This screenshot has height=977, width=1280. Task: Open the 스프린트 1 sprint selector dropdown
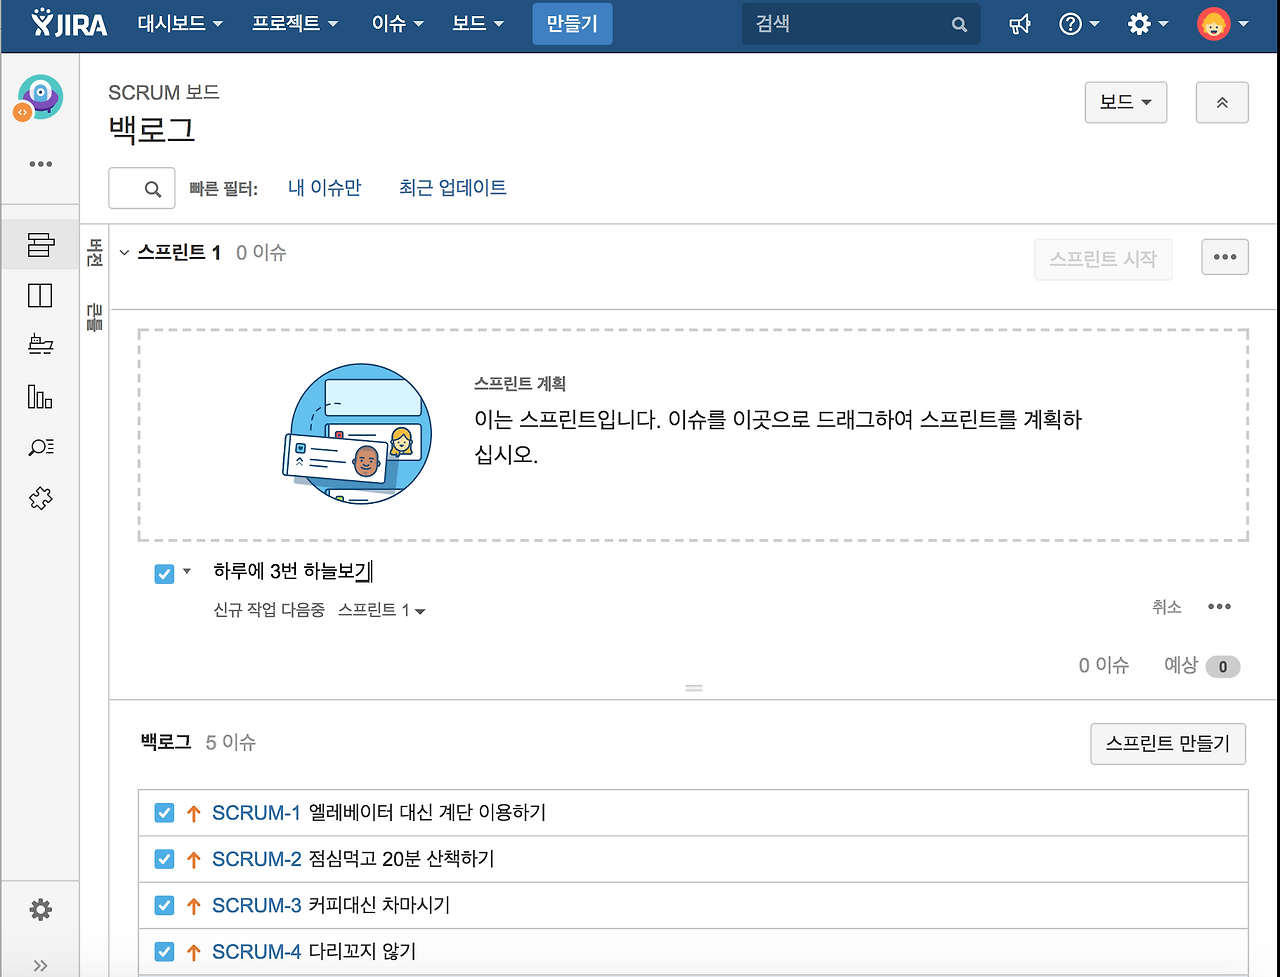click(x=382, y=610)
